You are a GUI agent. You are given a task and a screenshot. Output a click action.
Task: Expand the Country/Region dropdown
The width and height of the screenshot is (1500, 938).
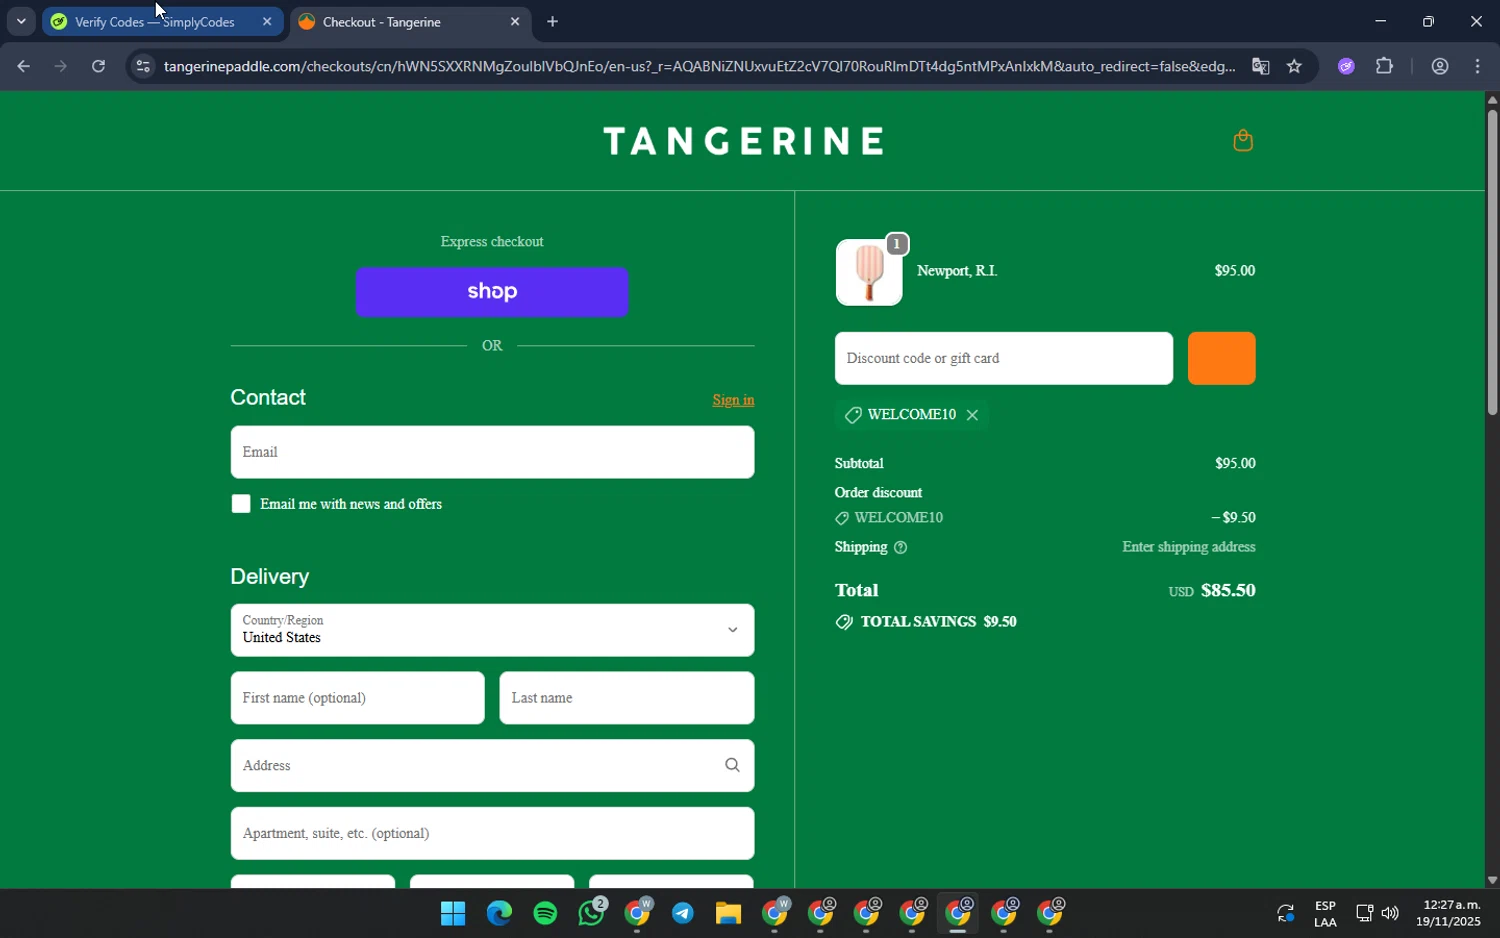(492, 630)
